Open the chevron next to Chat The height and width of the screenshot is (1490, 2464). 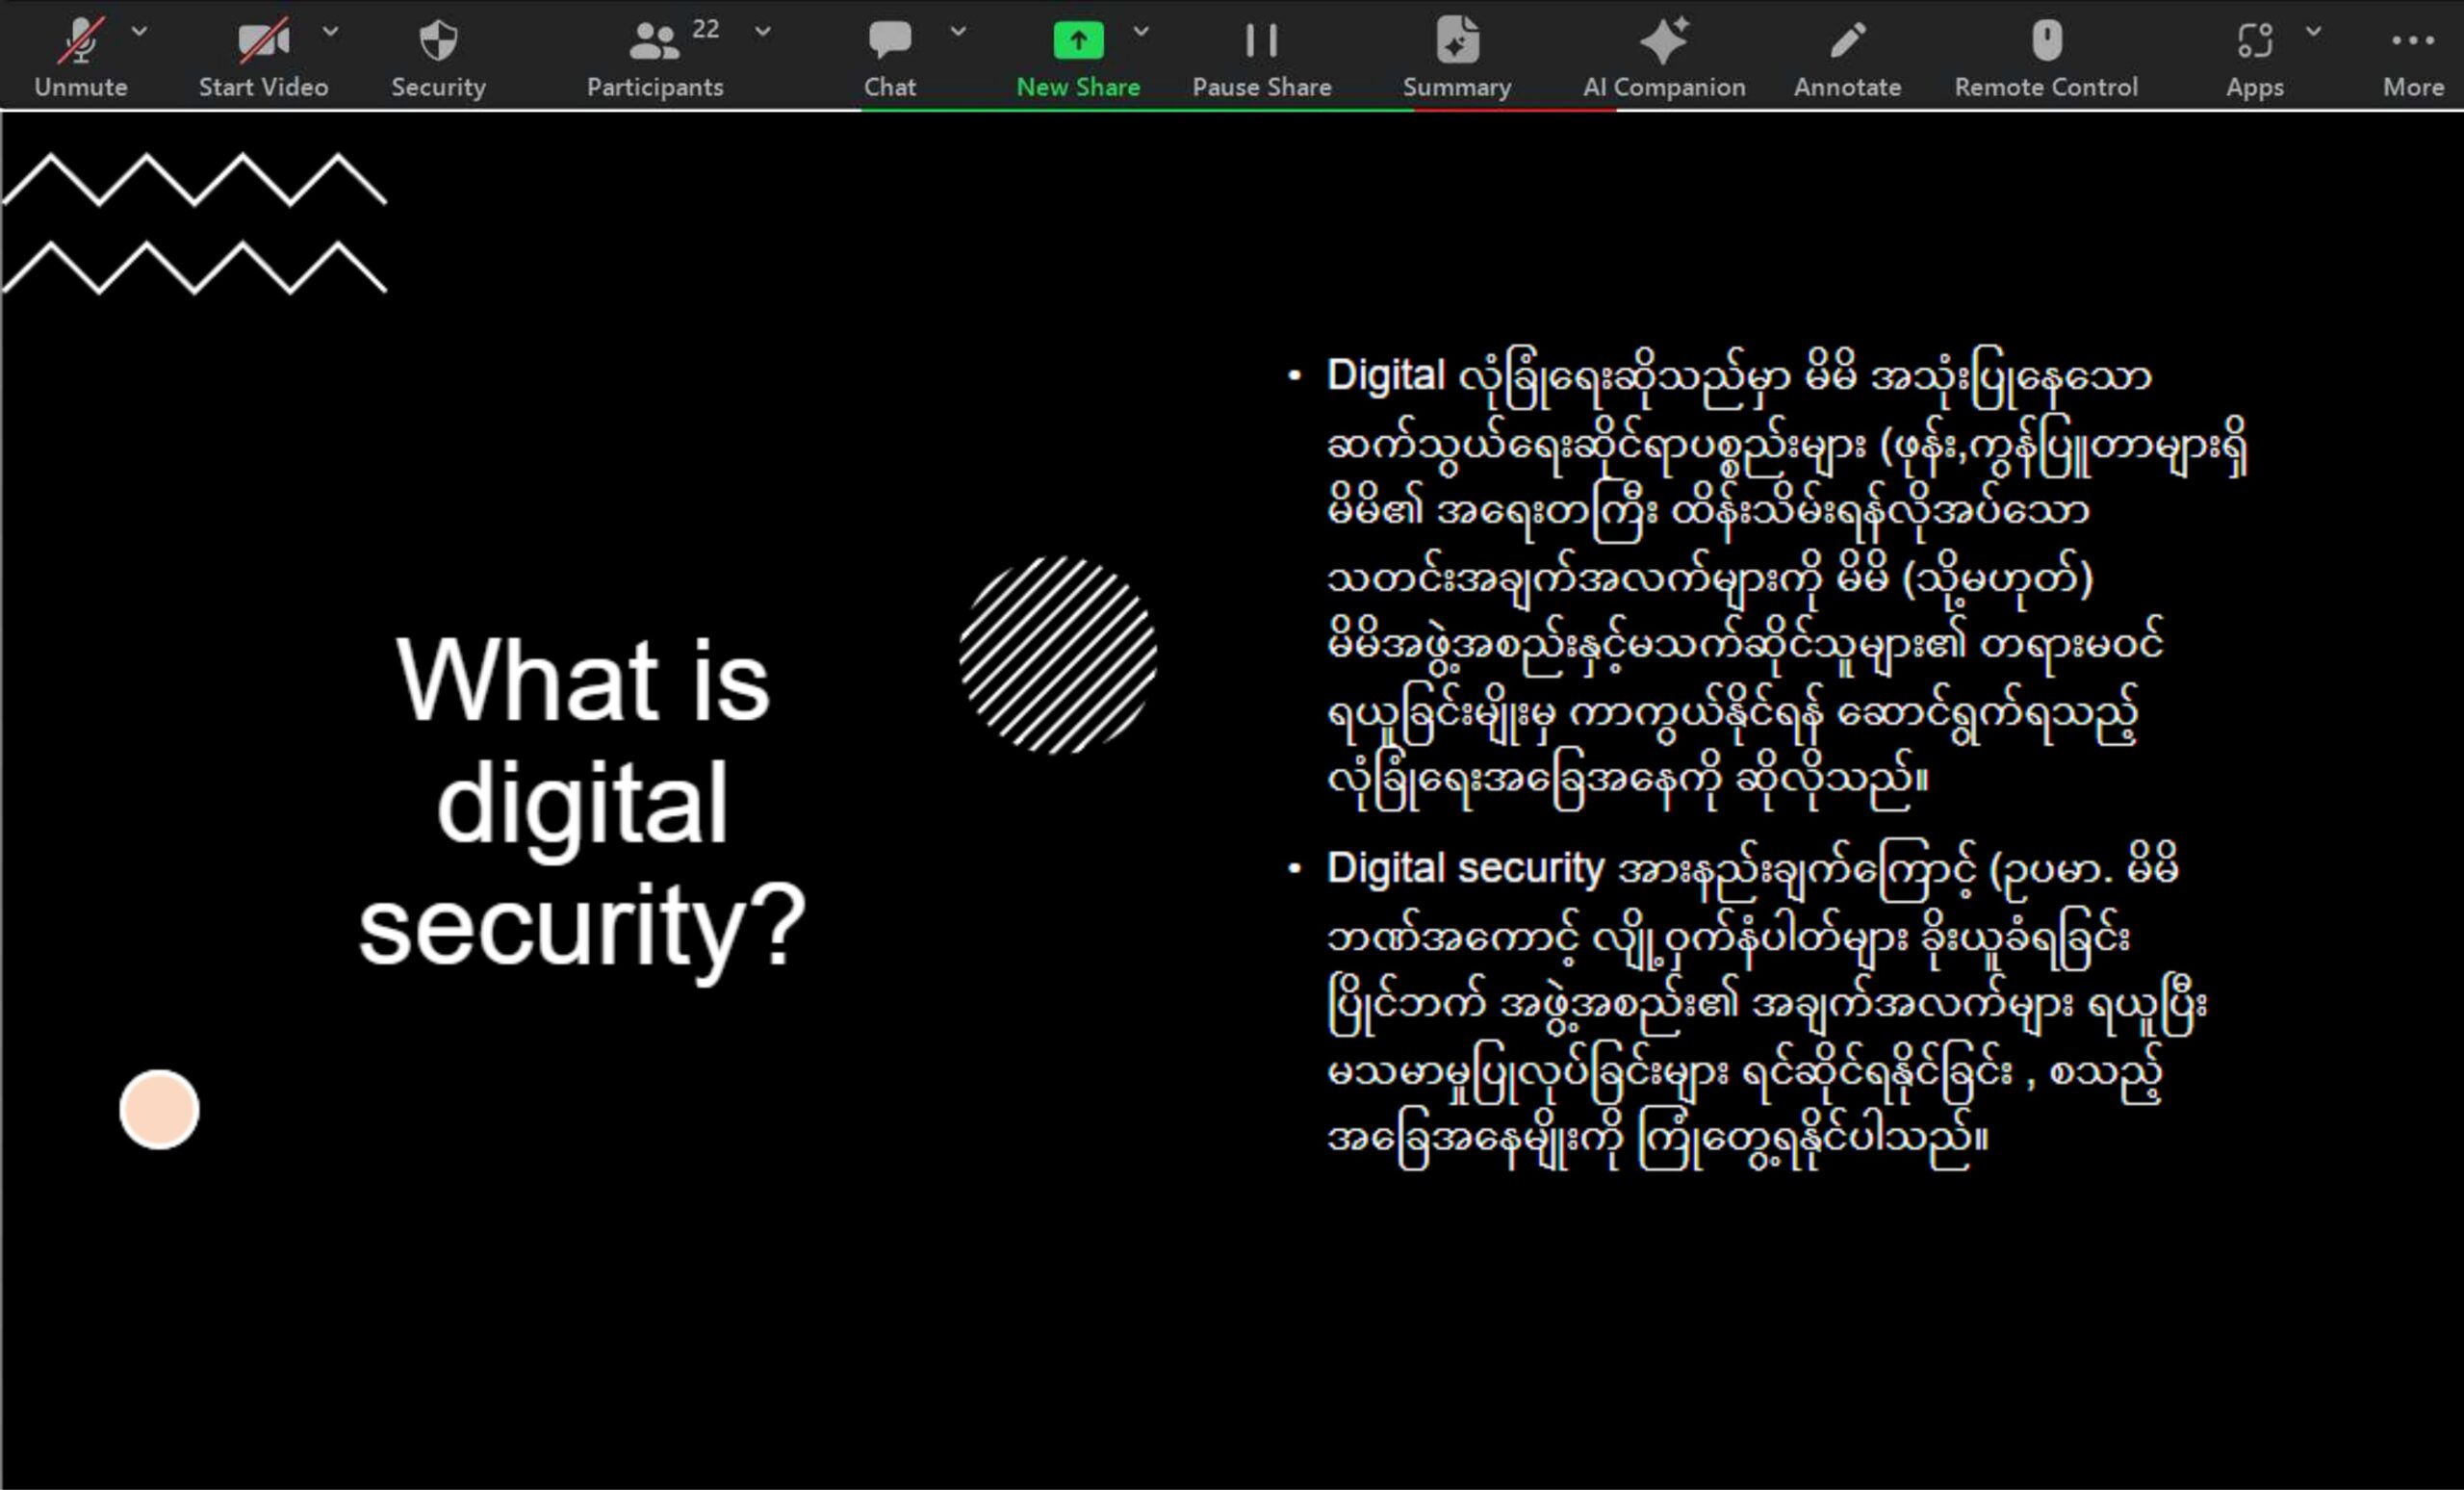coord(958,31)
